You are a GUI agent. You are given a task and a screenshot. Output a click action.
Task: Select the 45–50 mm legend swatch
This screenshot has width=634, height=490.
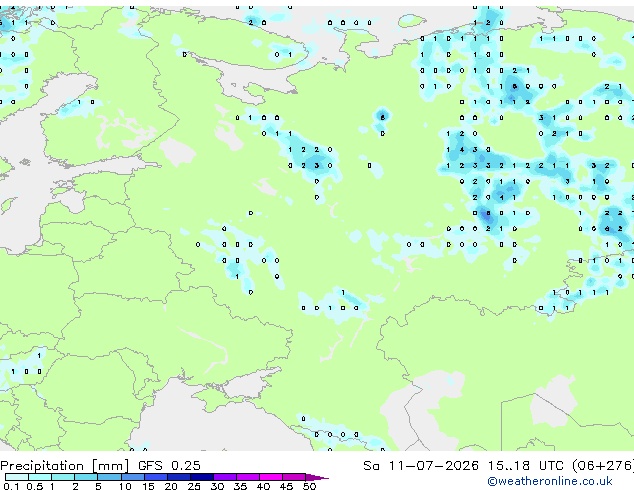tap(294, 477)
